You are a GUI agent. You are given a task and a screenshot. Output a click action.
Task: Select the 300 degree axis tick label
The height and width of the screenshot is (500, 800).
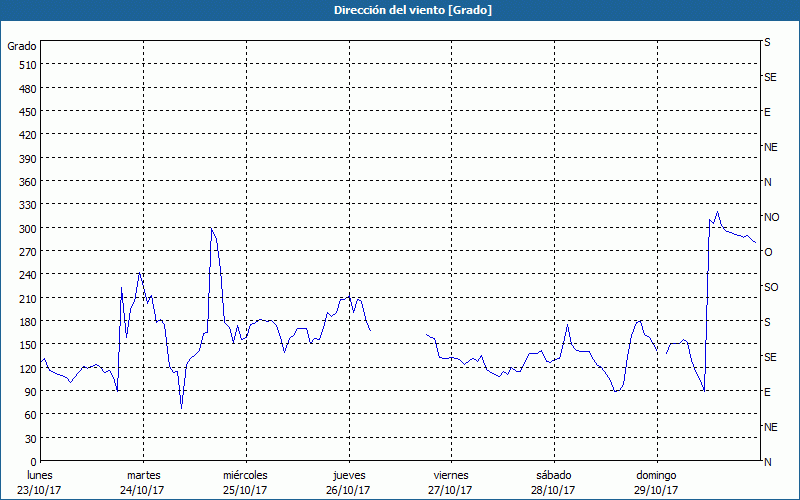click(x=27, y=228)
